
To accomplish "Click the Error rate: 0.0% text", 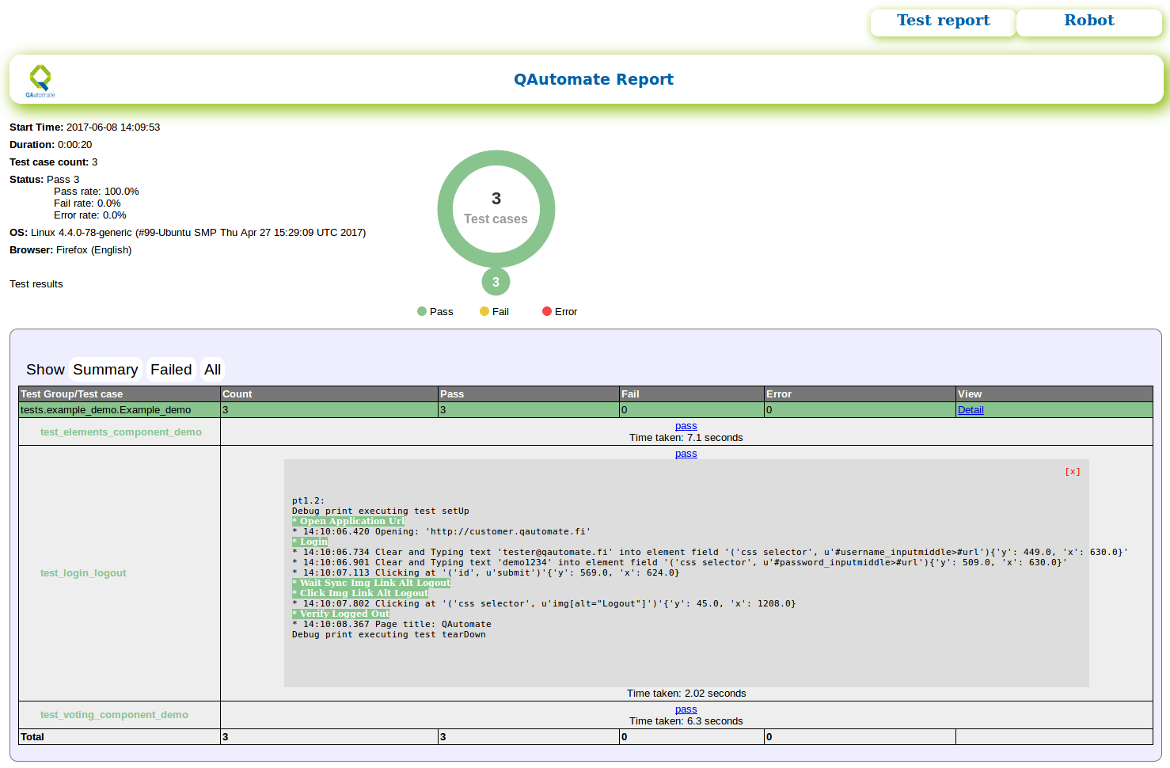I will [x=90, y=216].
